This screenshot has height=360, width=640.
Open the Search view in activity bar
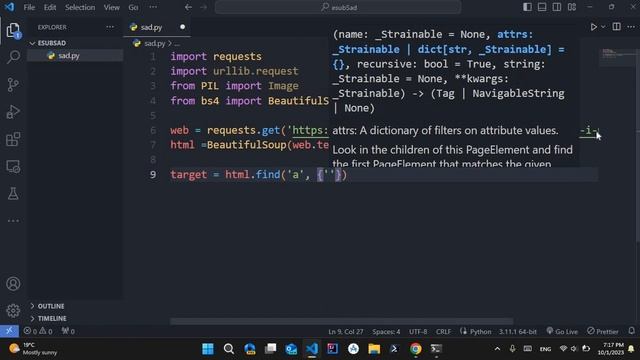pos(13,57)
